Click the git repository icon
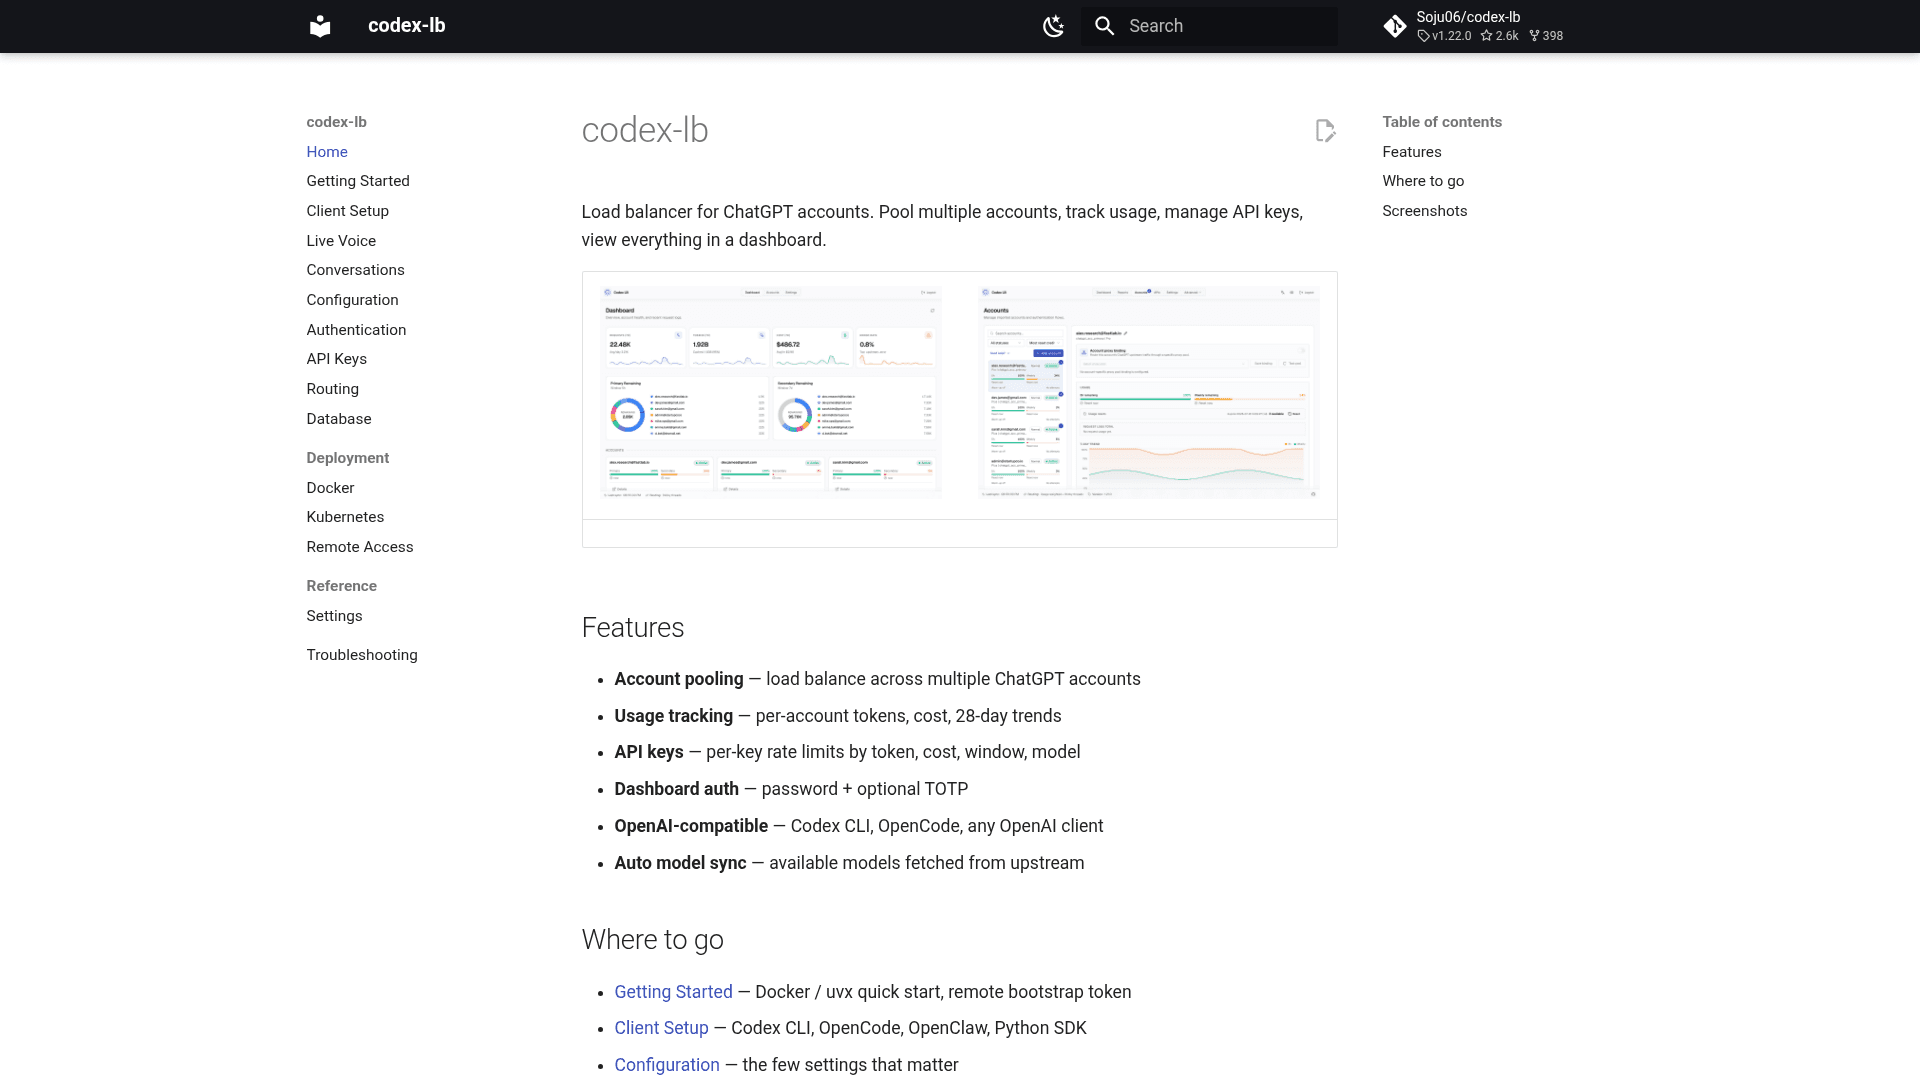The image size is (1920, 1080). (x=1395, y=26)
